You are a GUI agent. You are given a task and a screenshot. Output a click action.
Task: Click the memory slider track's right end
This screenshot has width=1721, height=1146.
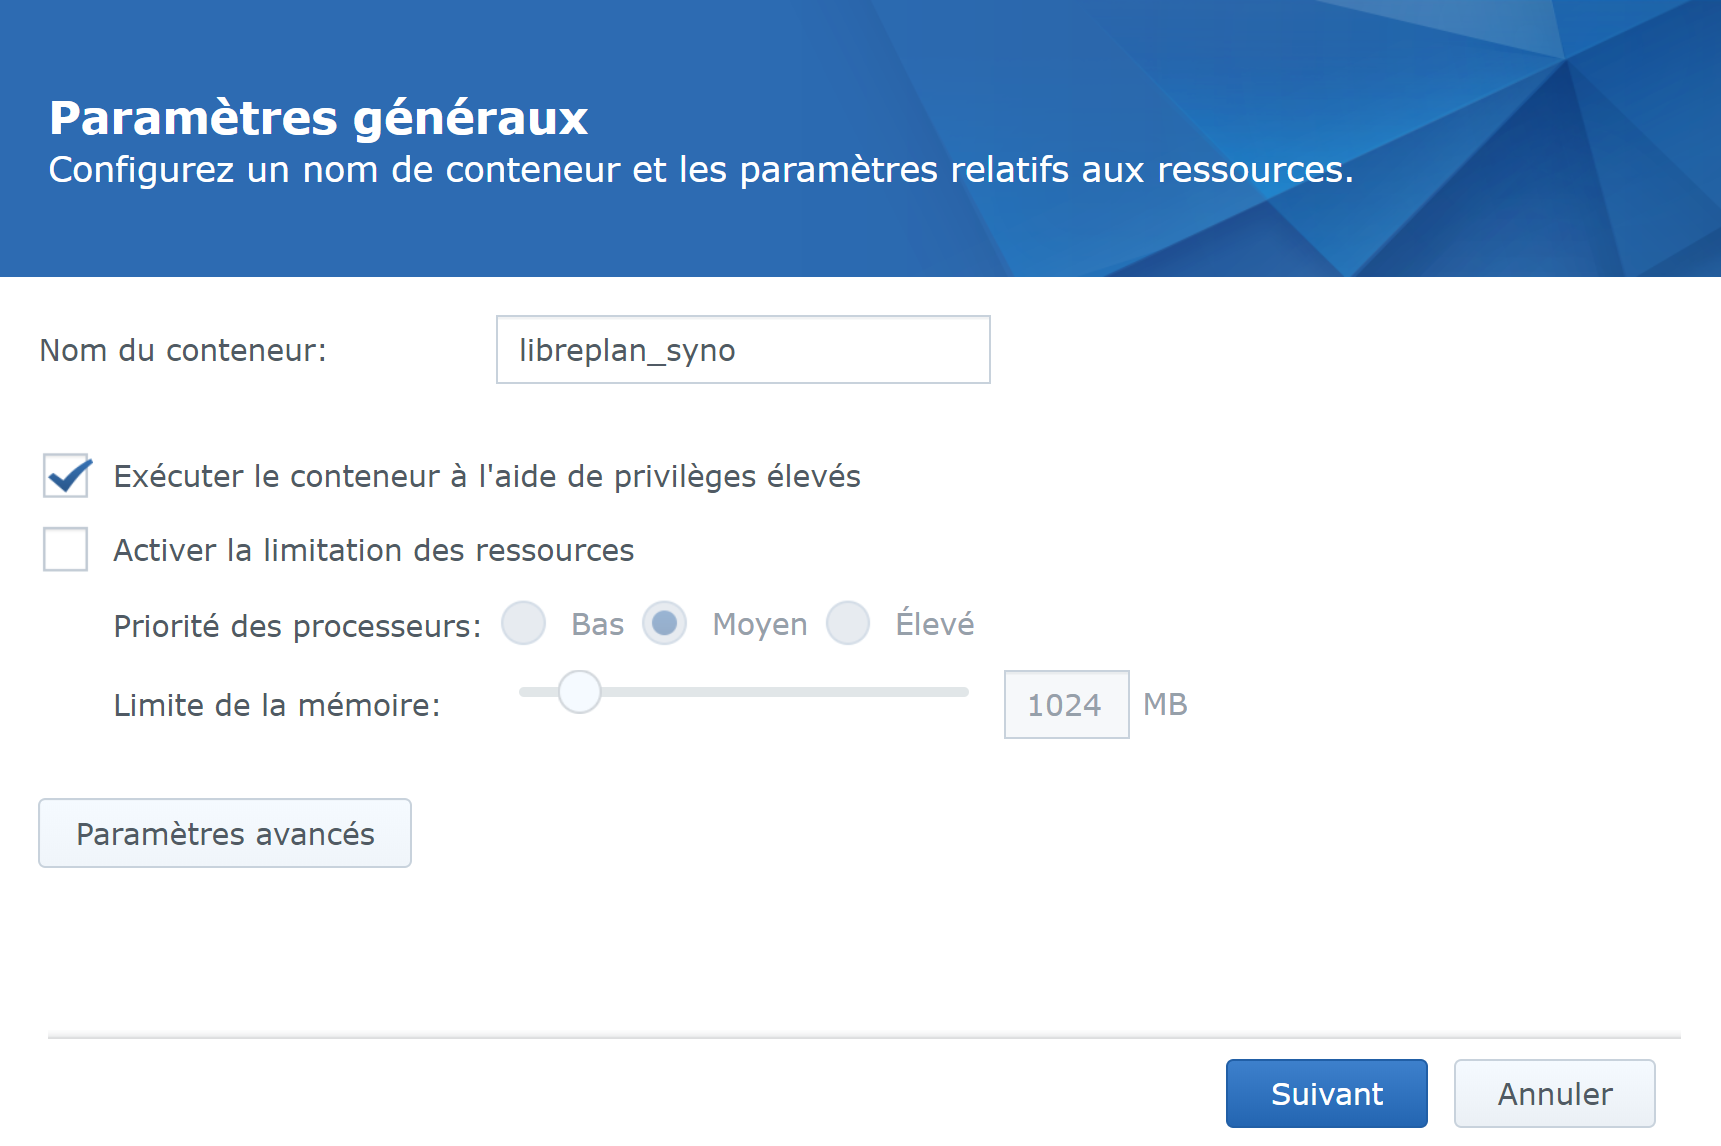coord(960,692)
